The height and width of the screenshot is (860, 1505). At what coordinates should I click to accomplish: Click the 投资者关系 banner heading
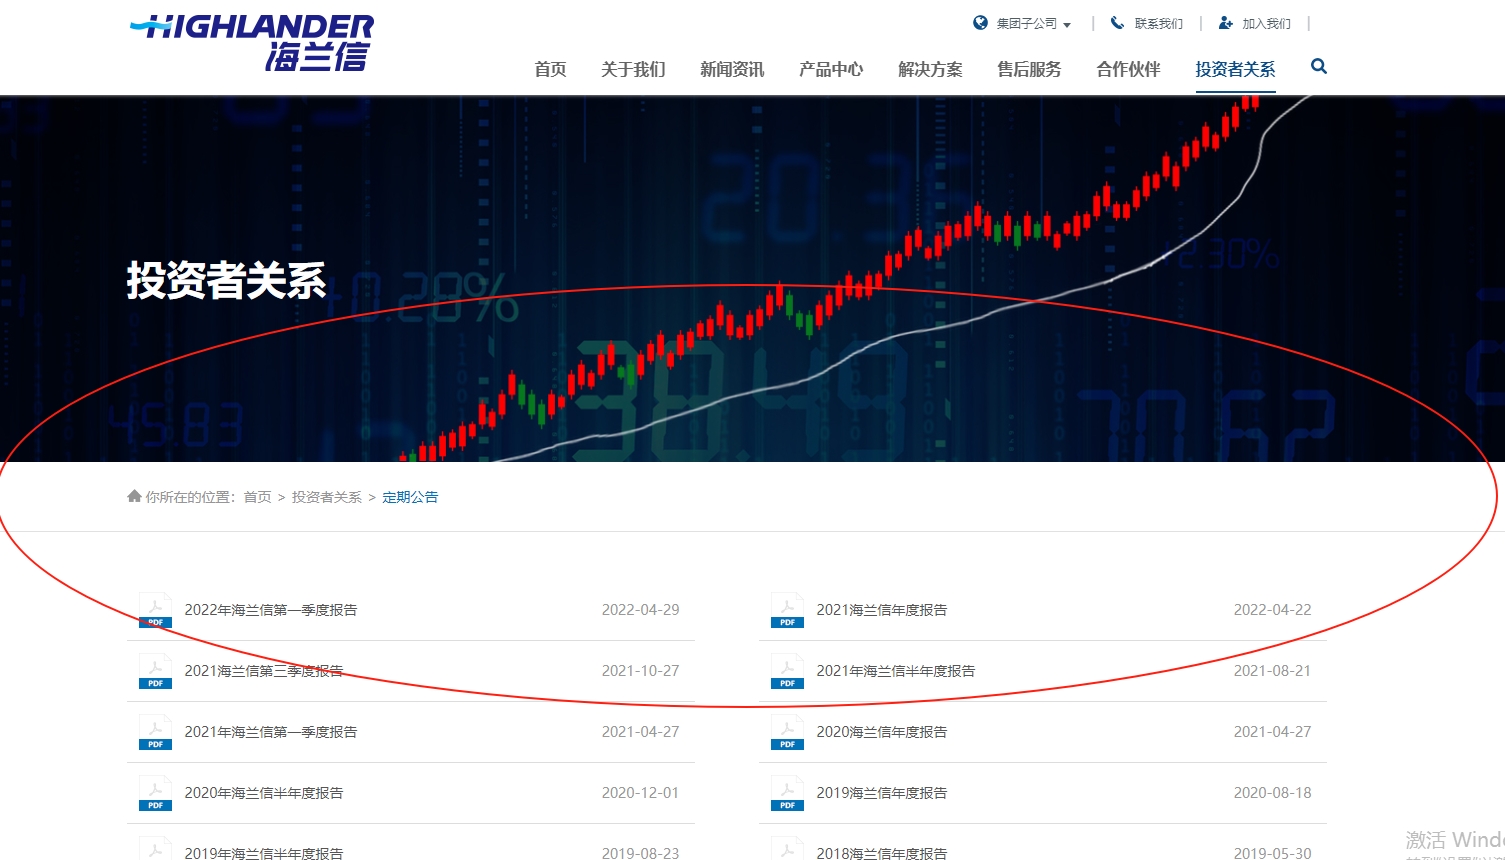click(226, 281)
